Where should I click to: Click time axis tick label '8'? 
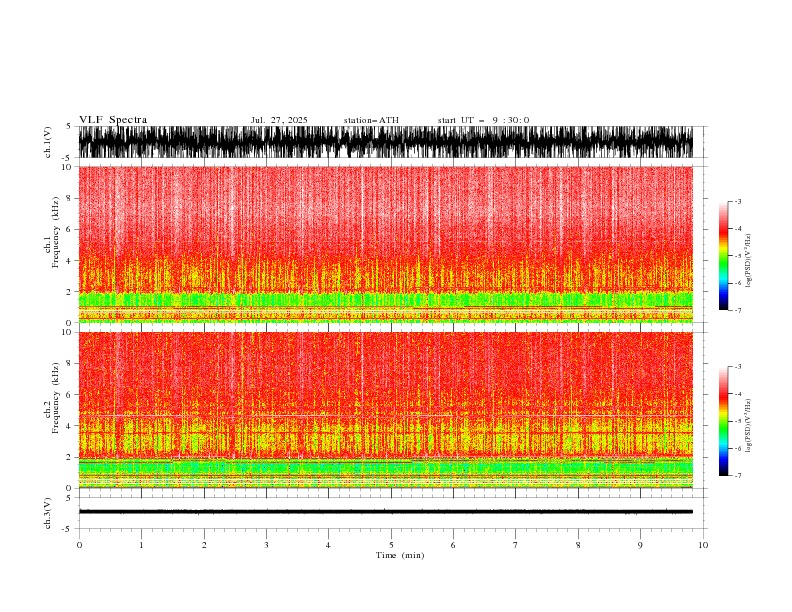(578, 545)
